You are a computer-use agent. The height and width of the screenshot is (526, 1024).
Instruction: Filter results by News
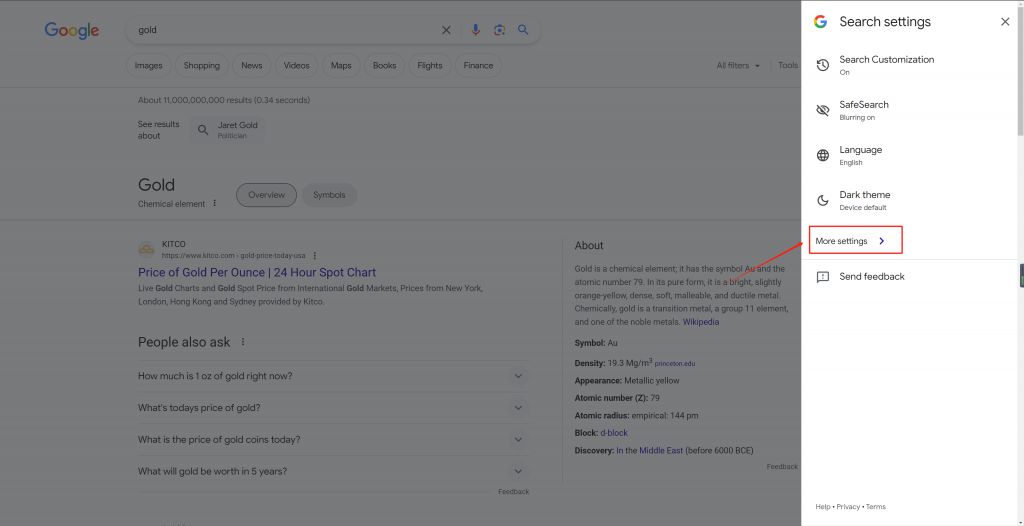[x=251, y=65]
